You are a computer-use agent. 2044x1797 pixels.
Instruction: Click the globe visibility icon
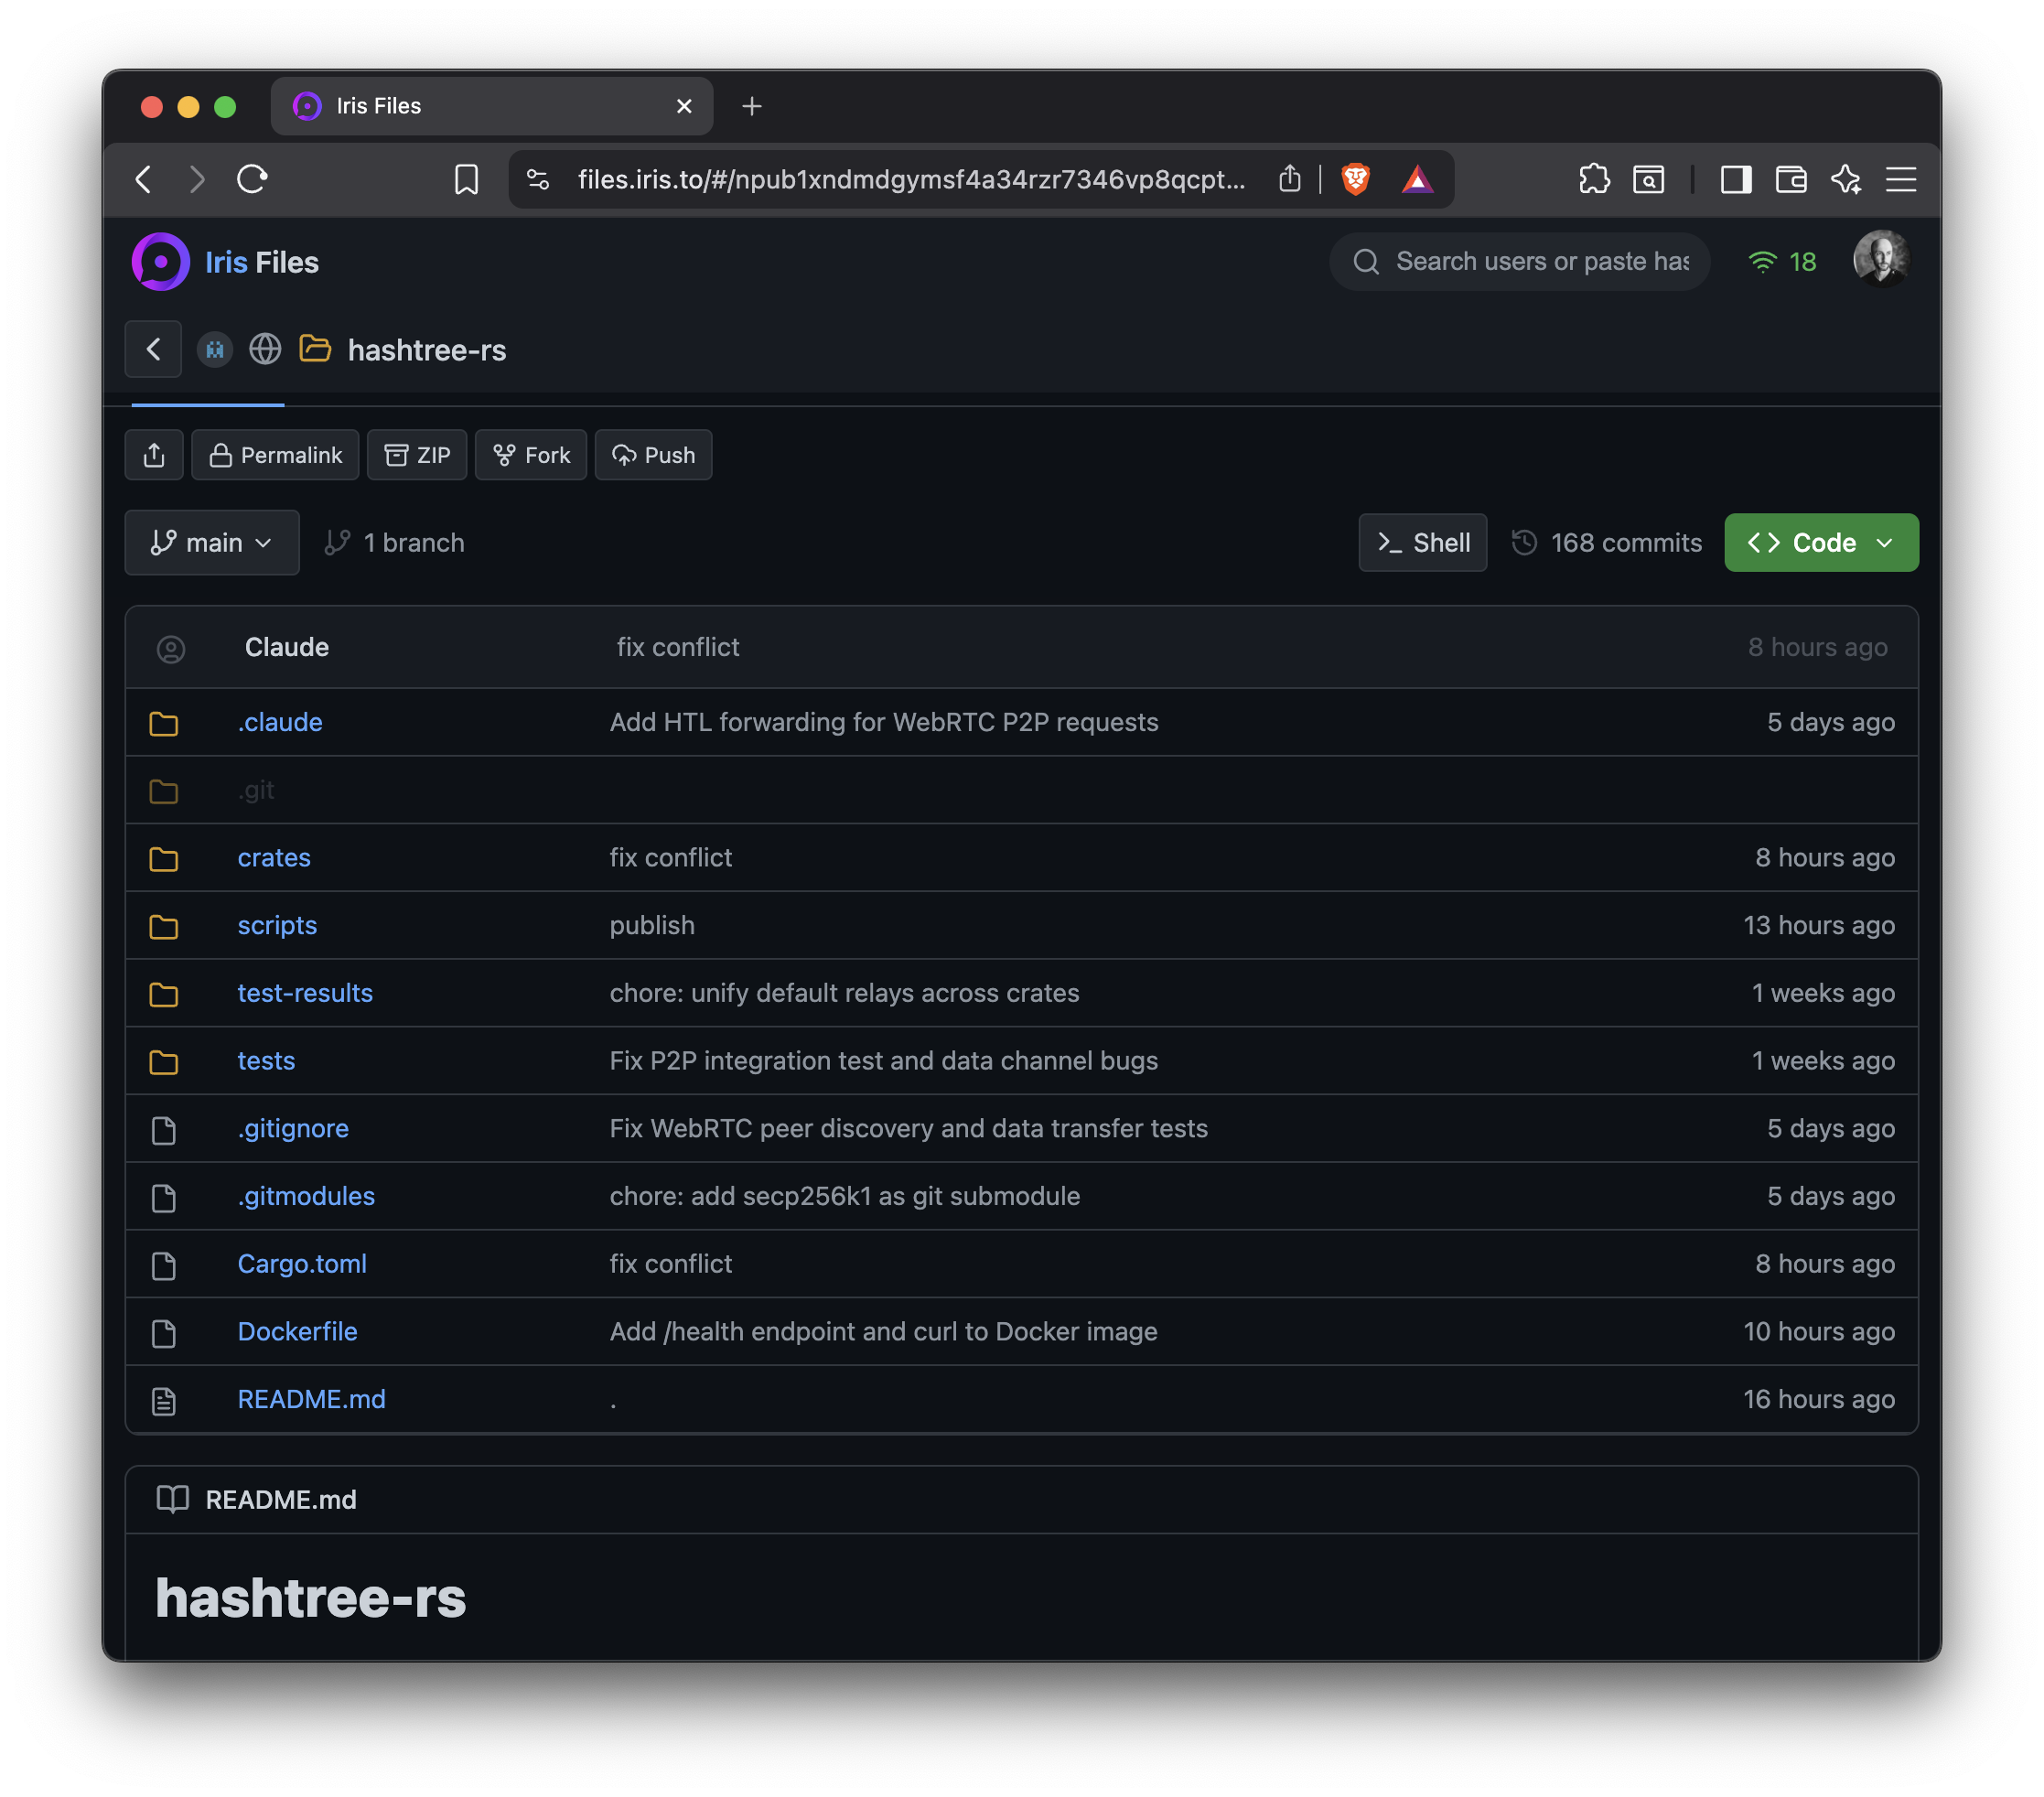(x=265, y=349)
